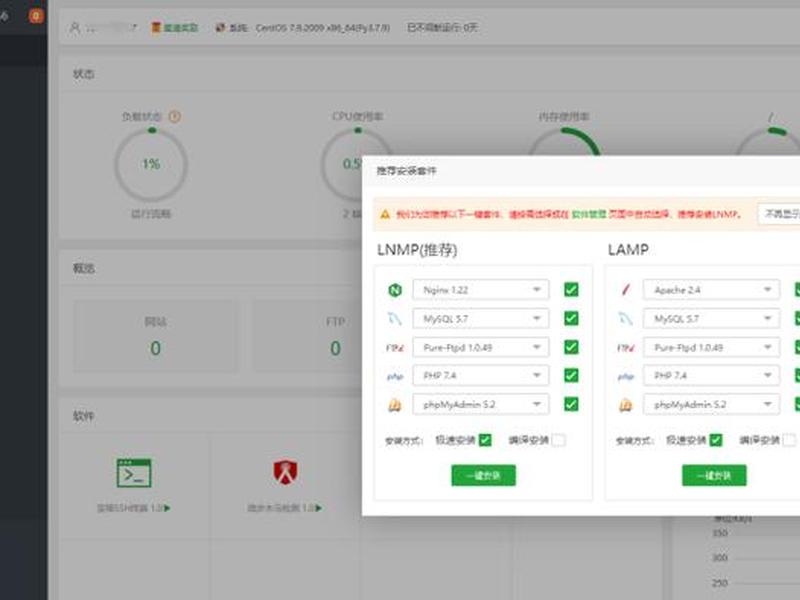Click the Apache feather icon in LAMP
Image resolution: width=800 pixels, height=600 pixels.
pyautogui.click(x=626, y=290)
